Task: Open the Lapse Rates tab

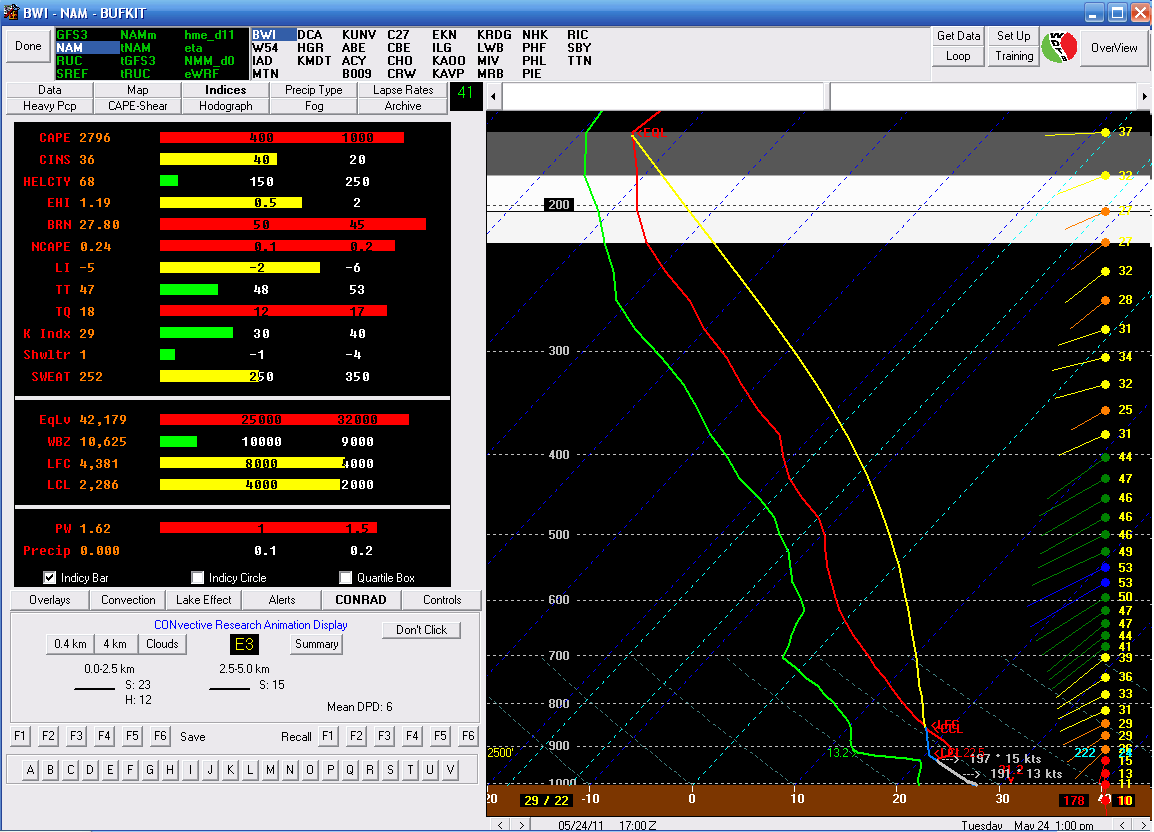Action: tap(403, 90)
